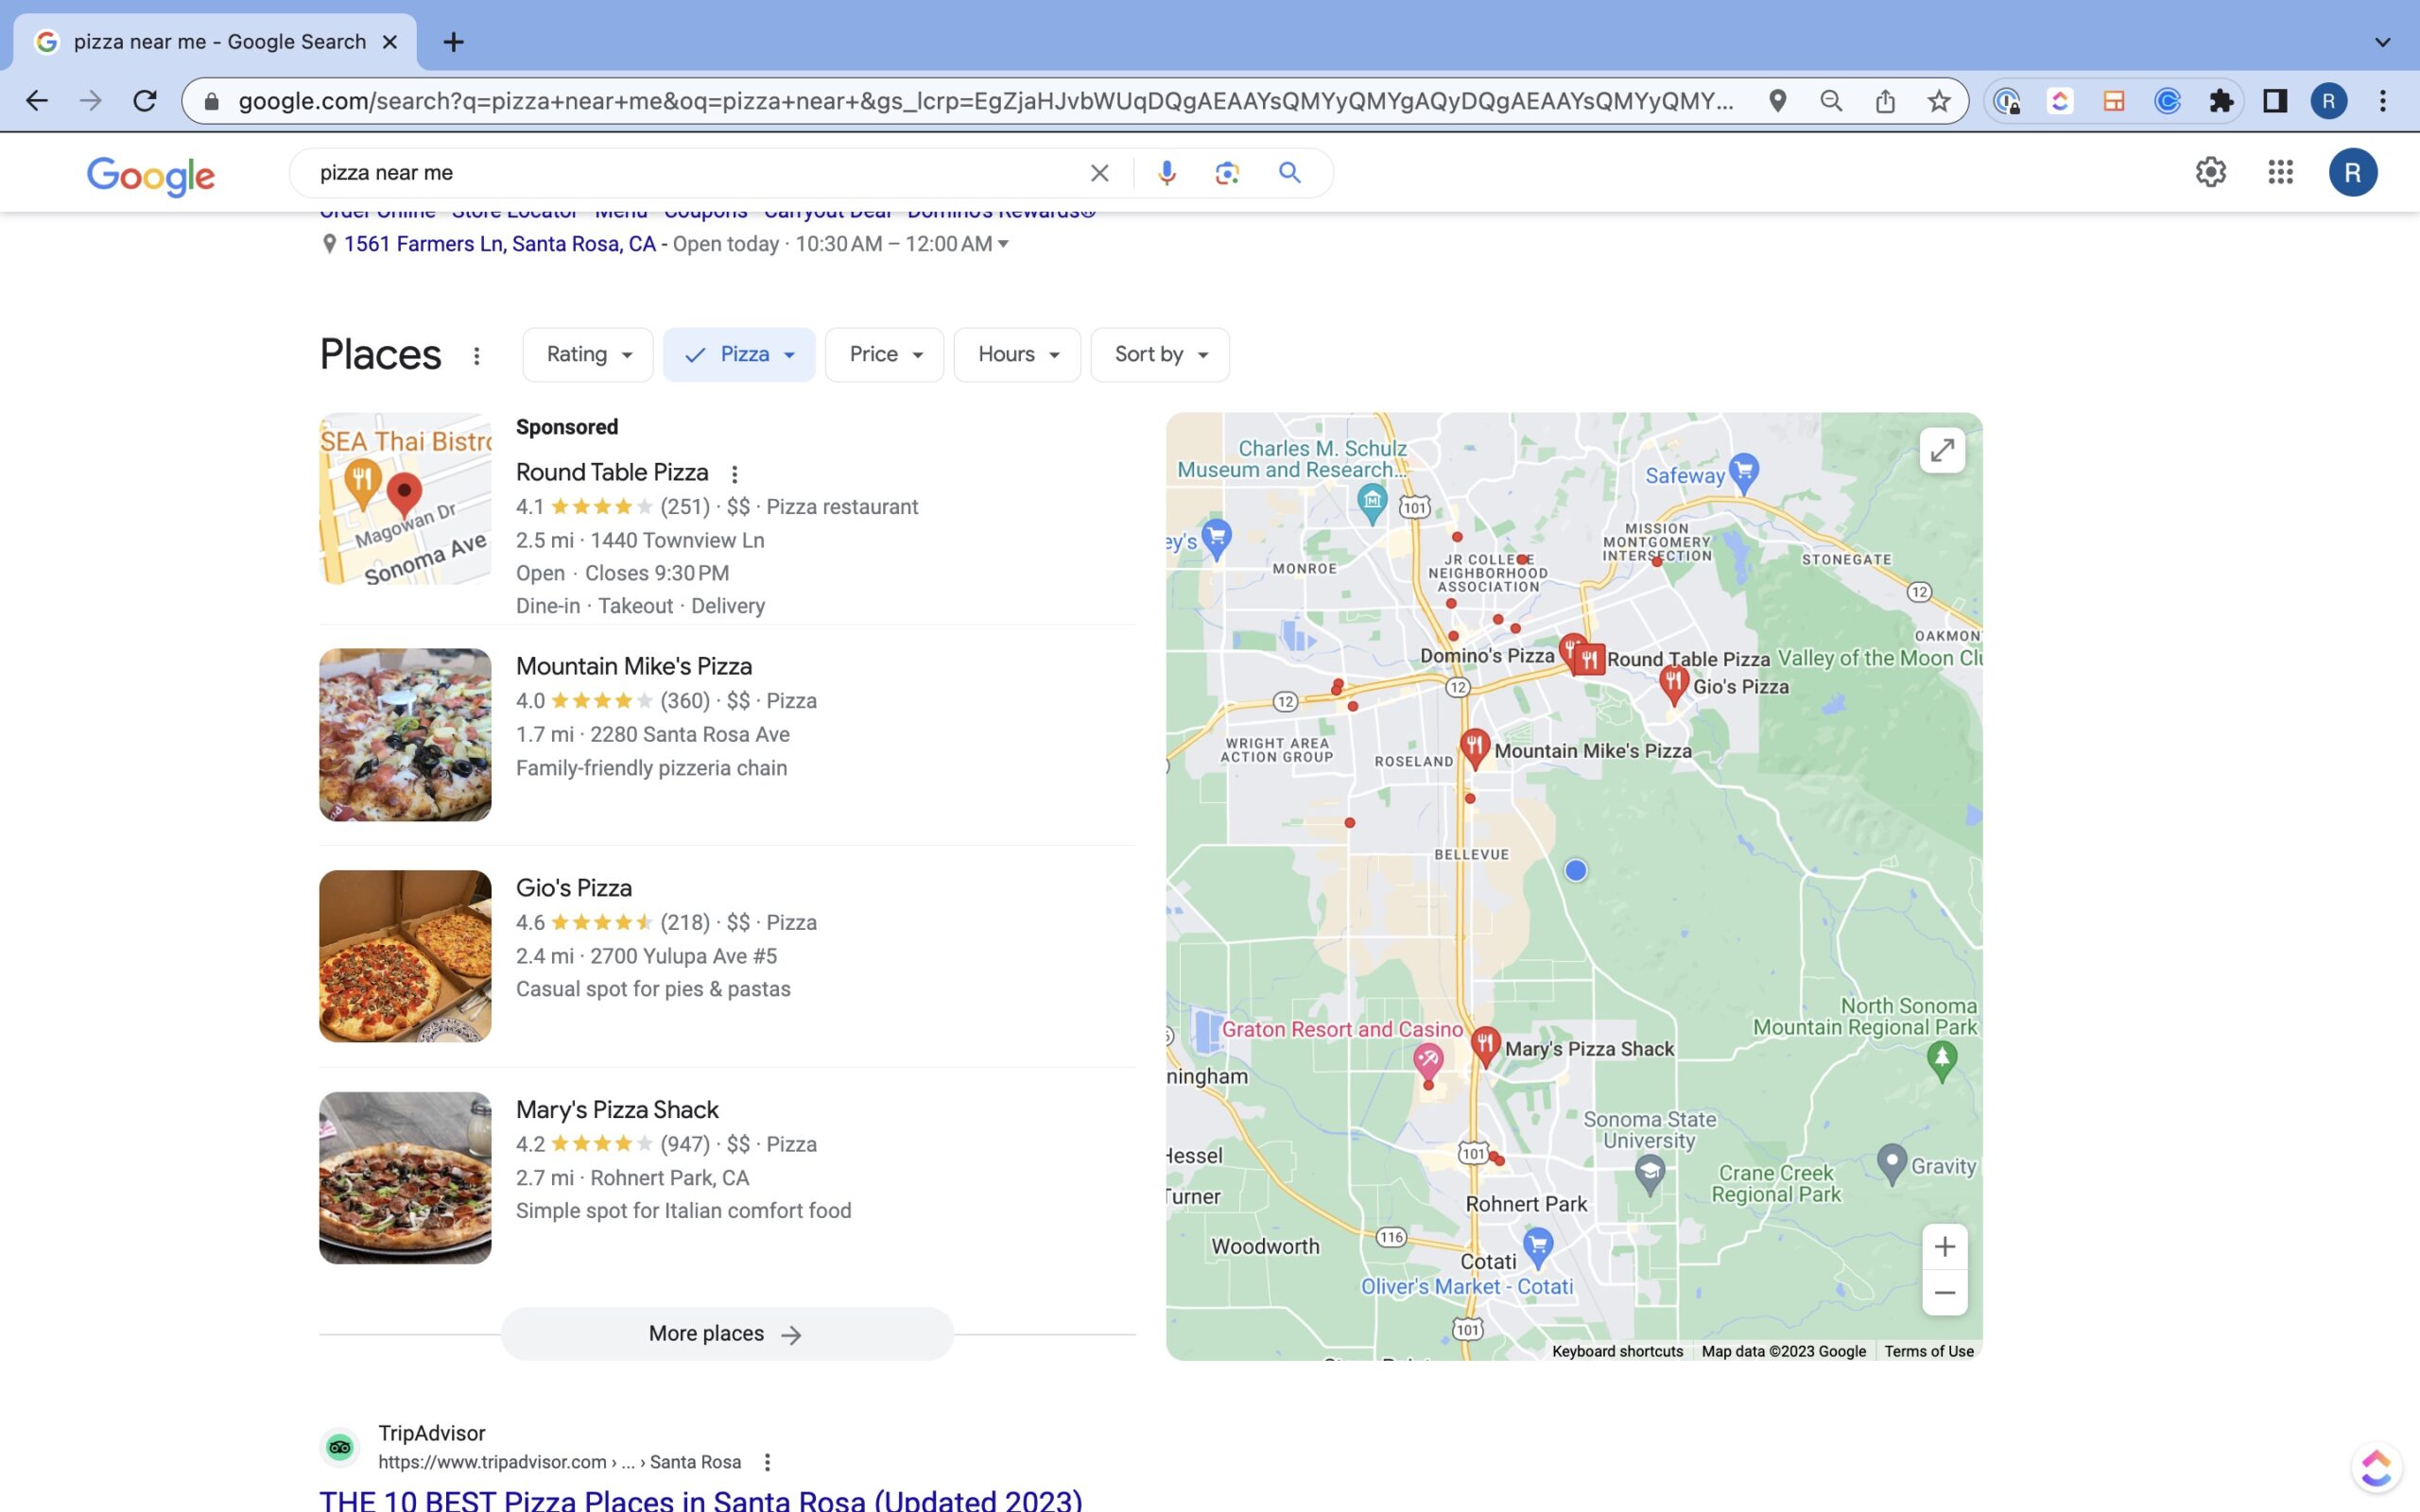2420x1512 pixels.
Task: Search by image with Google Lens
Action: pyautogui.click(x=1227, y=173)
